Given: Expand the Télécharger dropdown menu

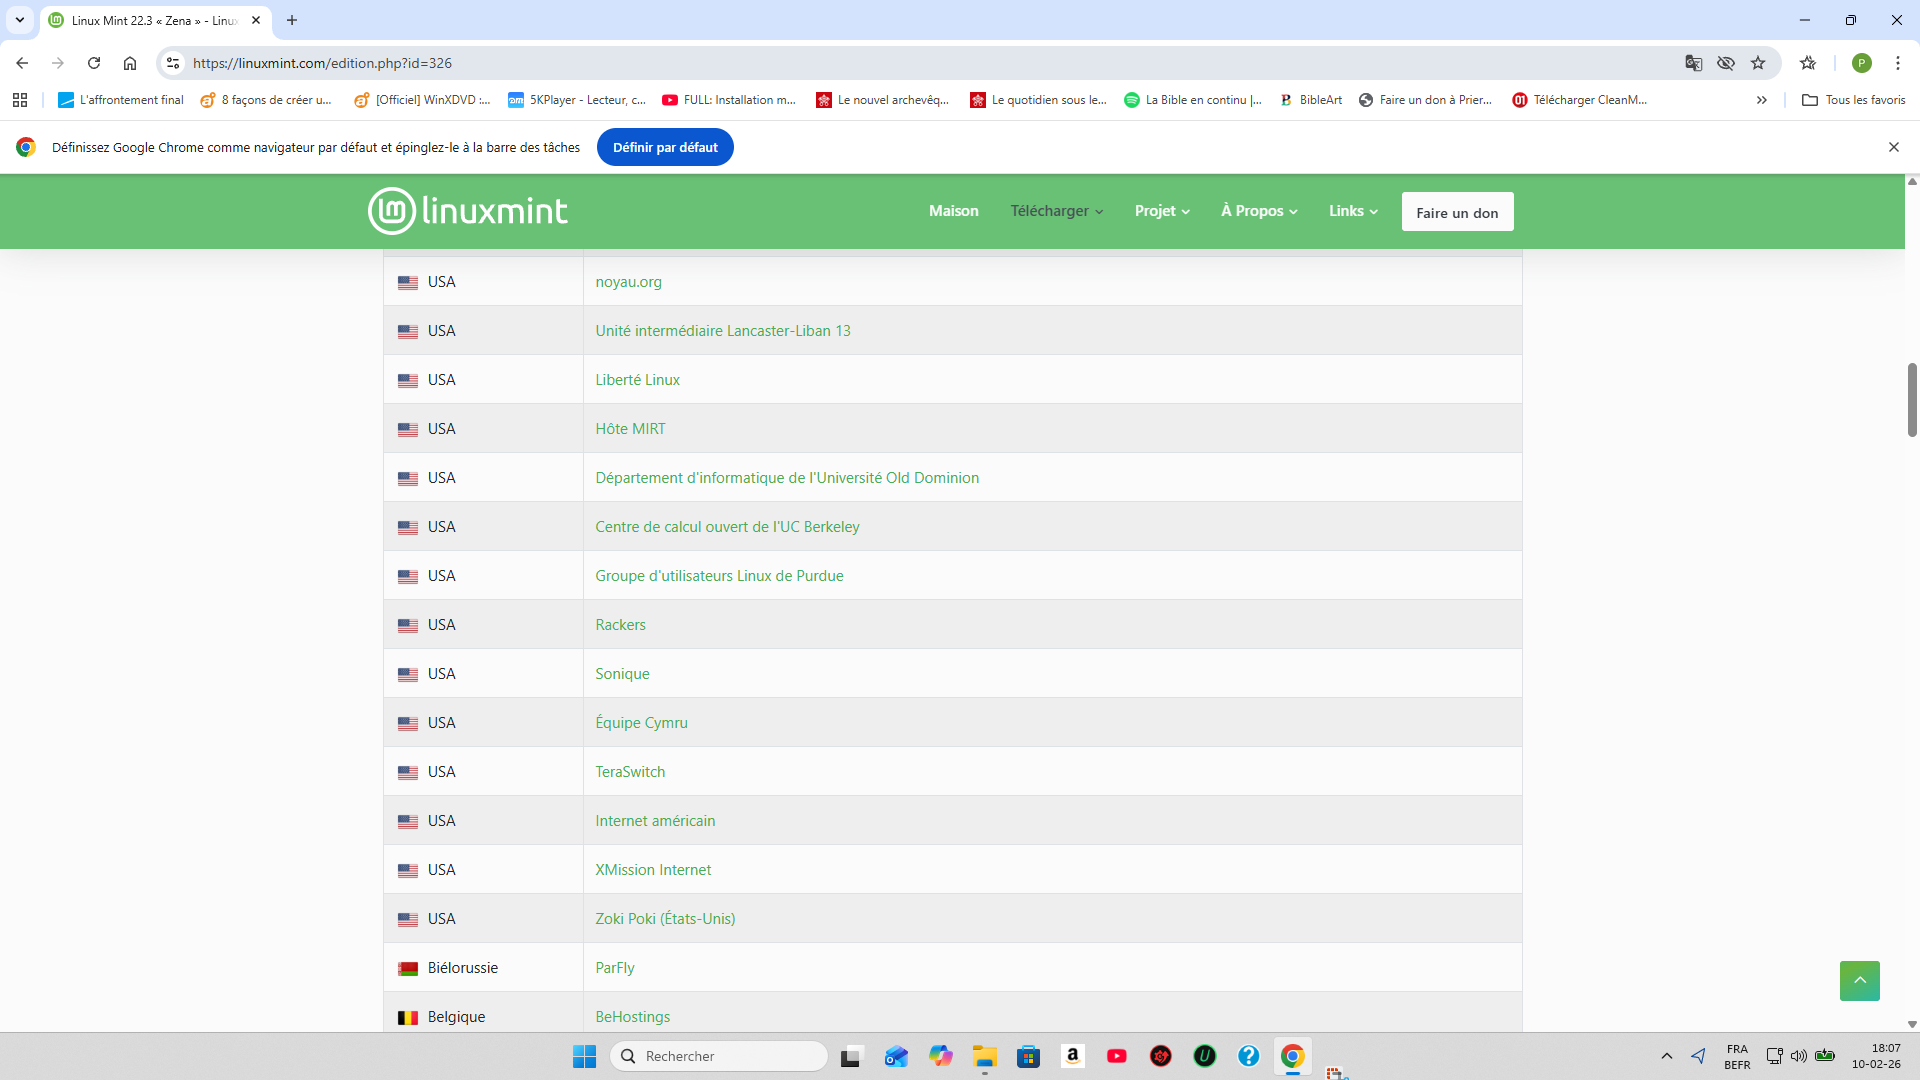Looking at the screenshot, I should coord(1056,211).
